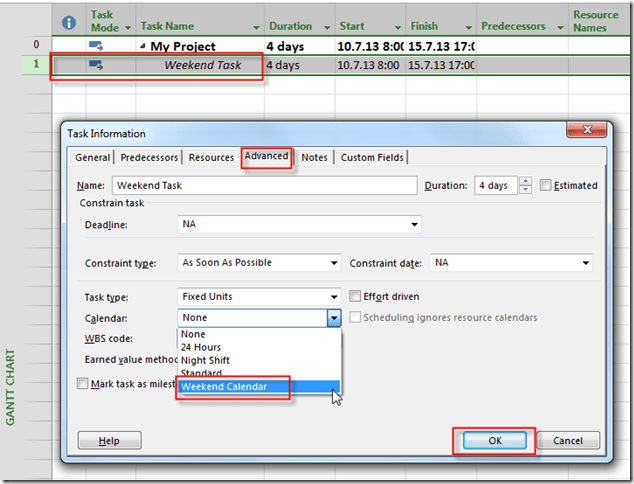Open the Constraint type dropdown
This screenshot has width=634, height=484.
pyautogui.click(x=334, y=263)
